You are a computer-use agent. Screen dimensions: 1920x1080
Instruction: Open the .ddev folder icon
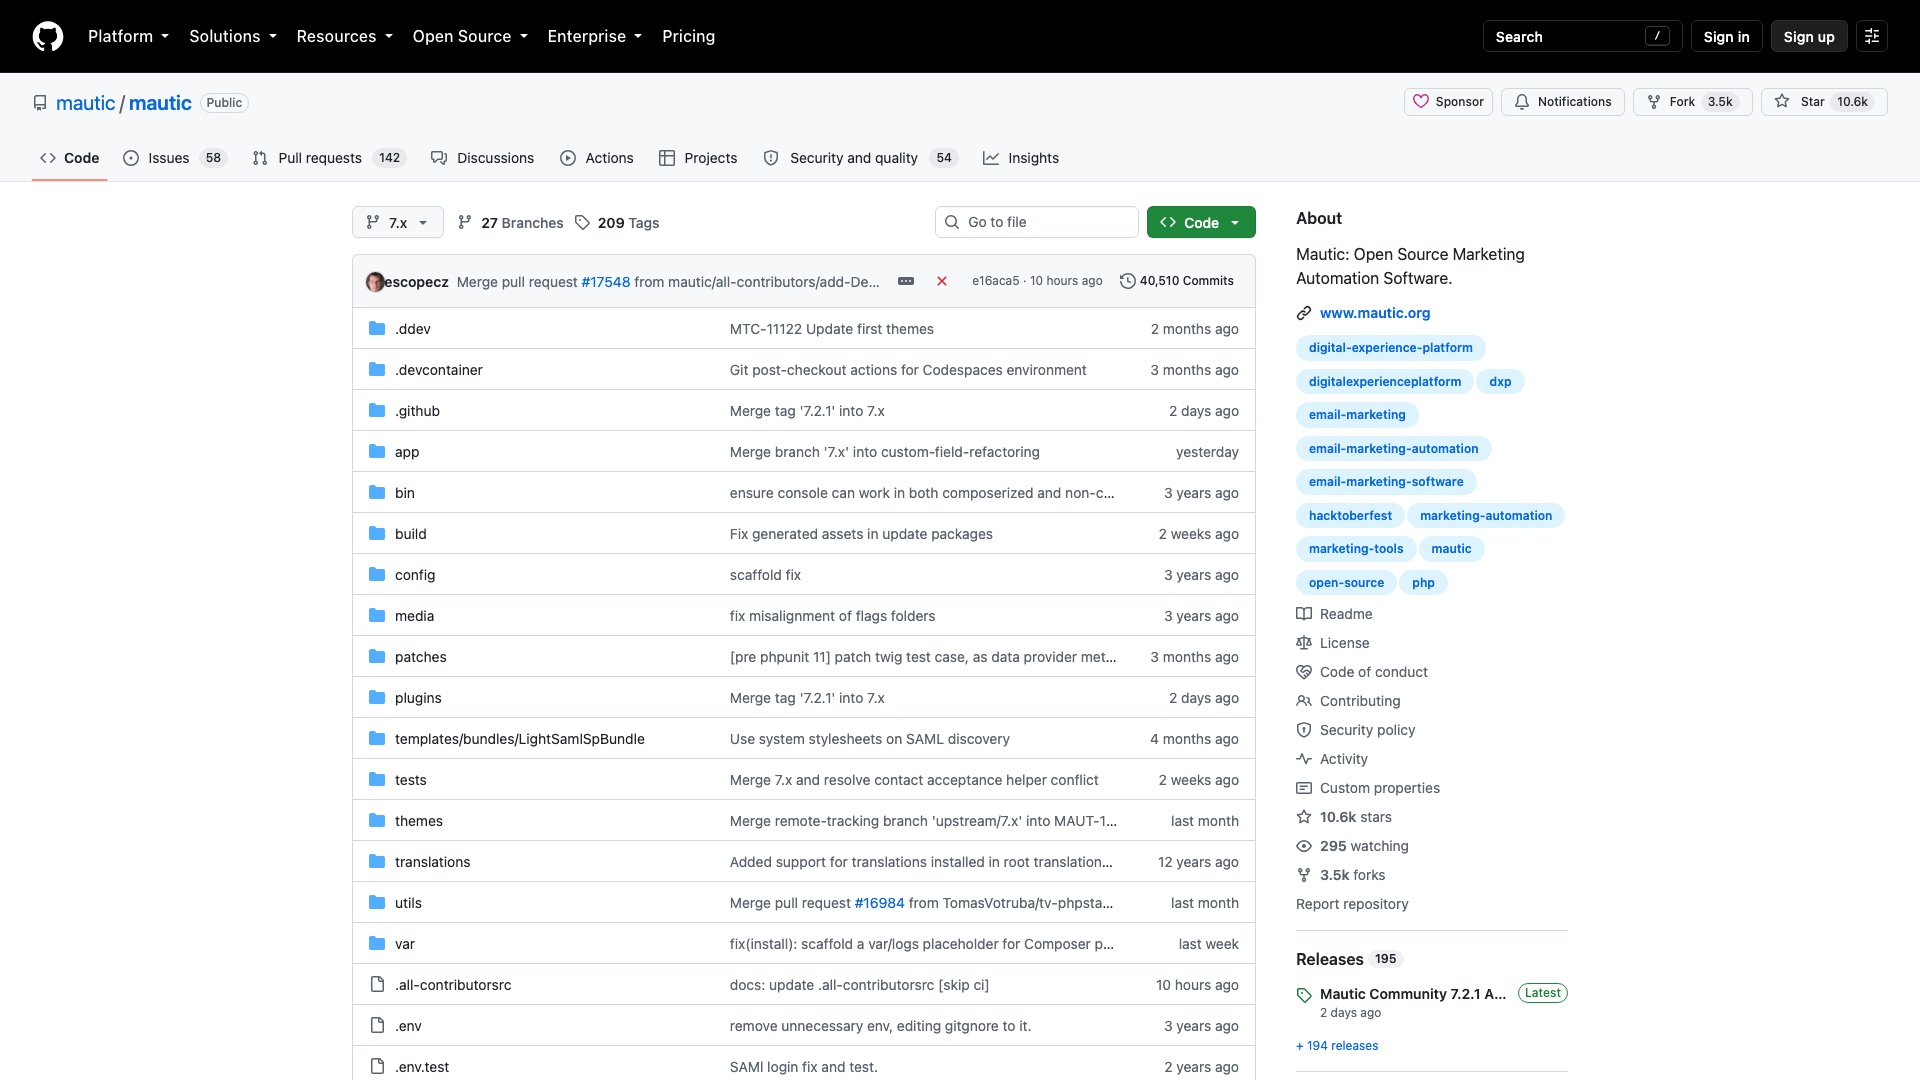tap(377, 328)
